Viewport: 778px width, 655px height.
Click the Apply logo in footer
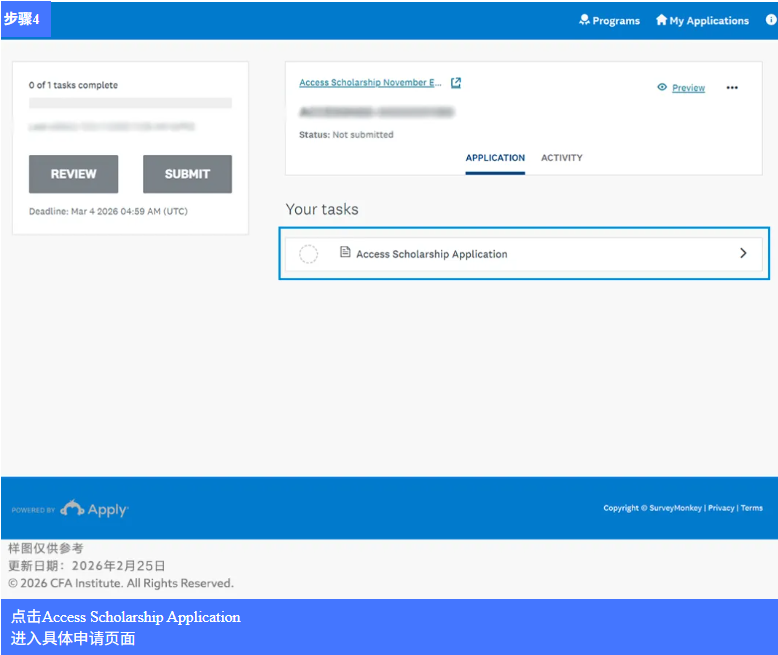coord(94,509)
